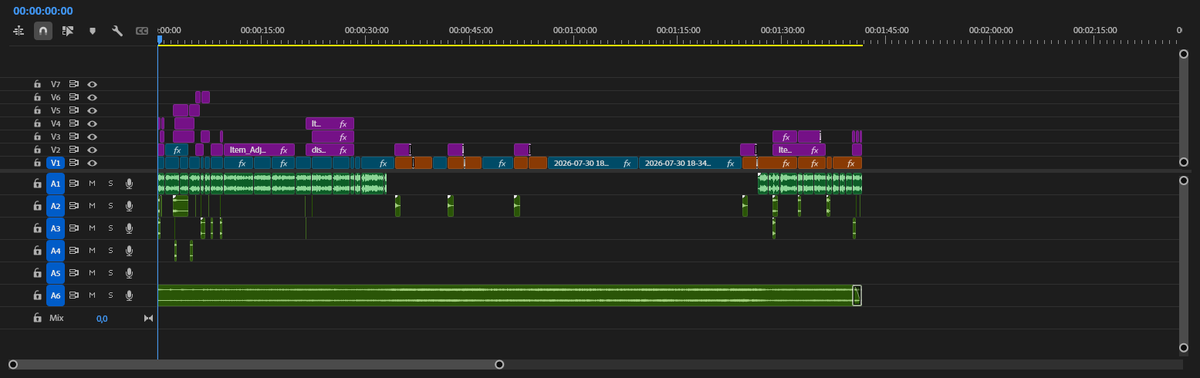Toggle sync lock for track V7
Image resolution: width=1200 pixels, height=378 pixels.
[74, 84]
